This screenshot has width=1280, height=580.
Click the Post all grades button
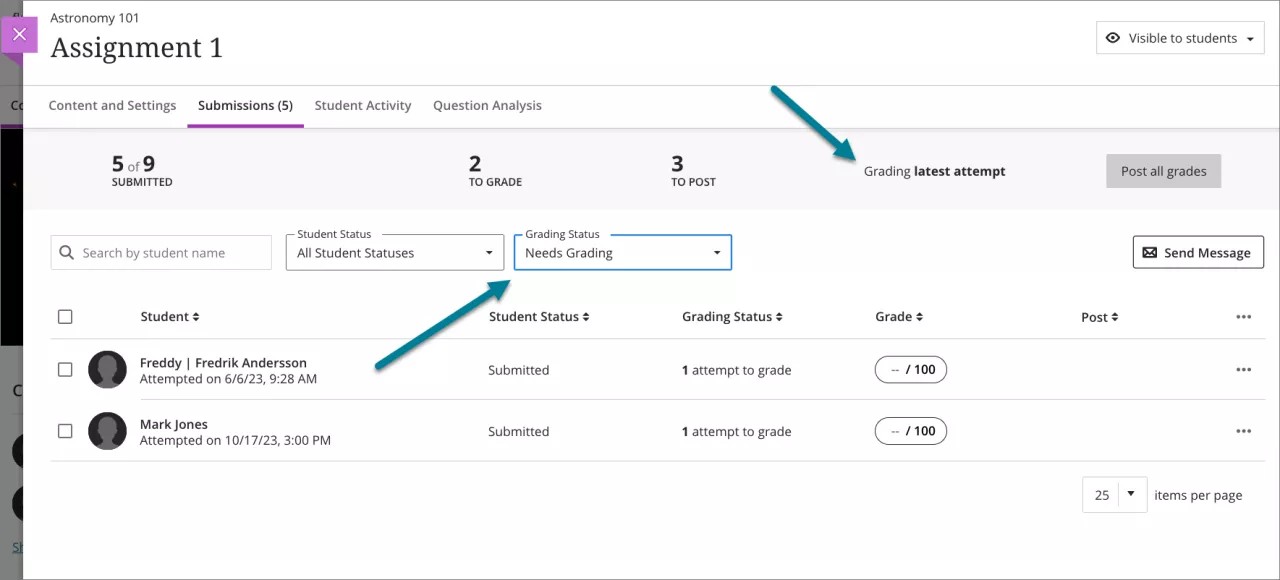[x=1163, y=171]
